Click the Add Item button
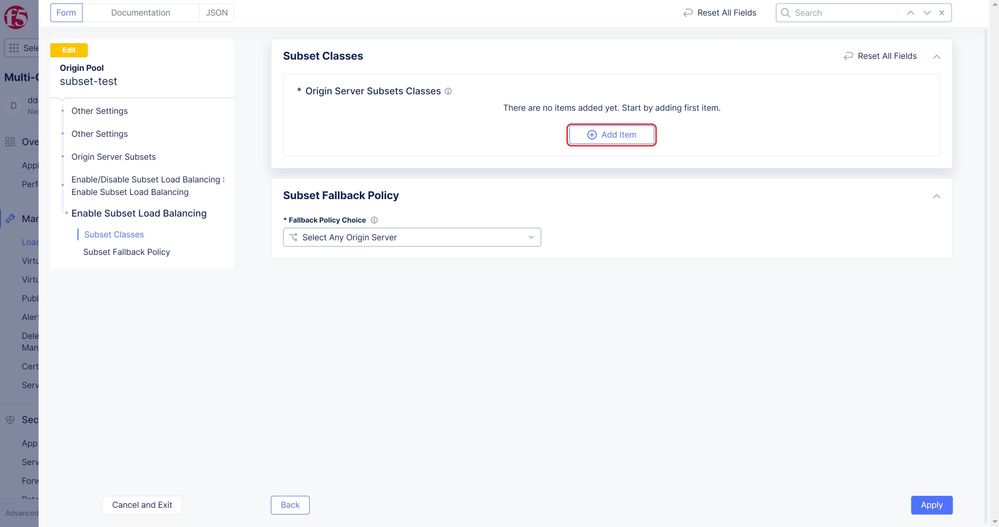Image resolution: width=999 pixels, height=527 pixels. 612,135
